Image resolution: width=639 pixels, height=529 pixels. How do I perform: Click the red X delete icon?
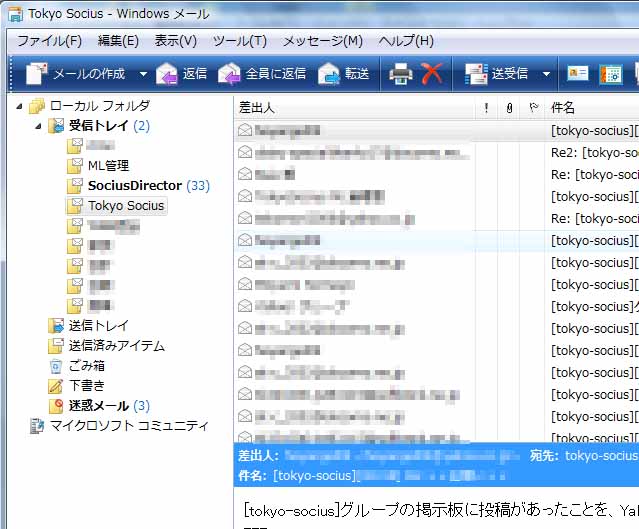[x=432, y=74]
